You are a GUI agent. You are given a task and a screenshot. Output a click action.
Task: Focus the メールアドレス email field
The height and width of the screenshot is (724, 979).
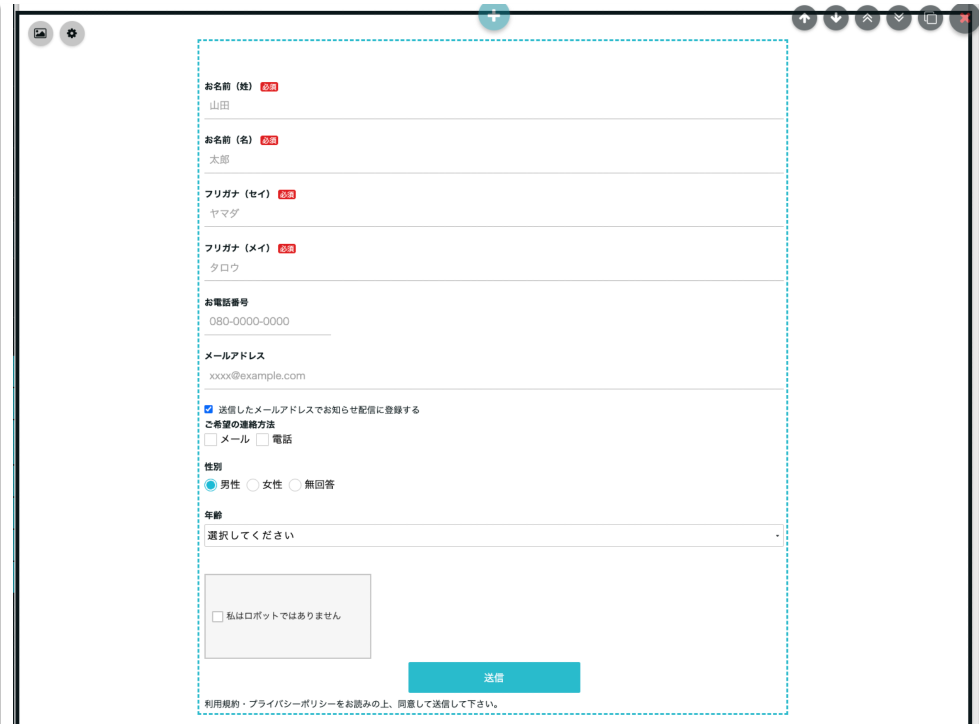tap(494, 376)
